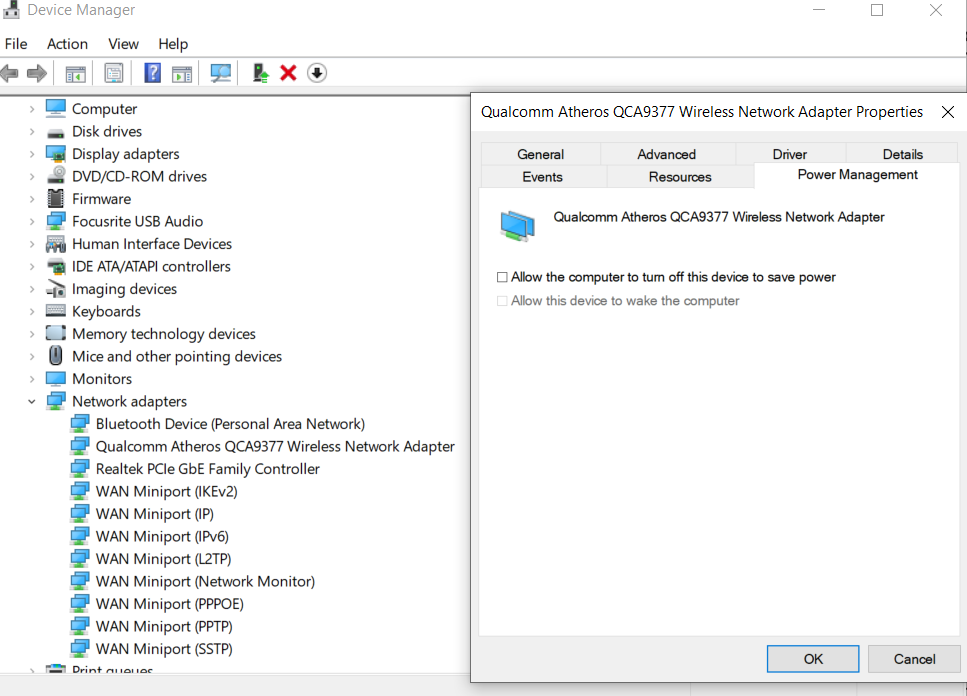Click the Disk drives icon

[x=56, y=132]
